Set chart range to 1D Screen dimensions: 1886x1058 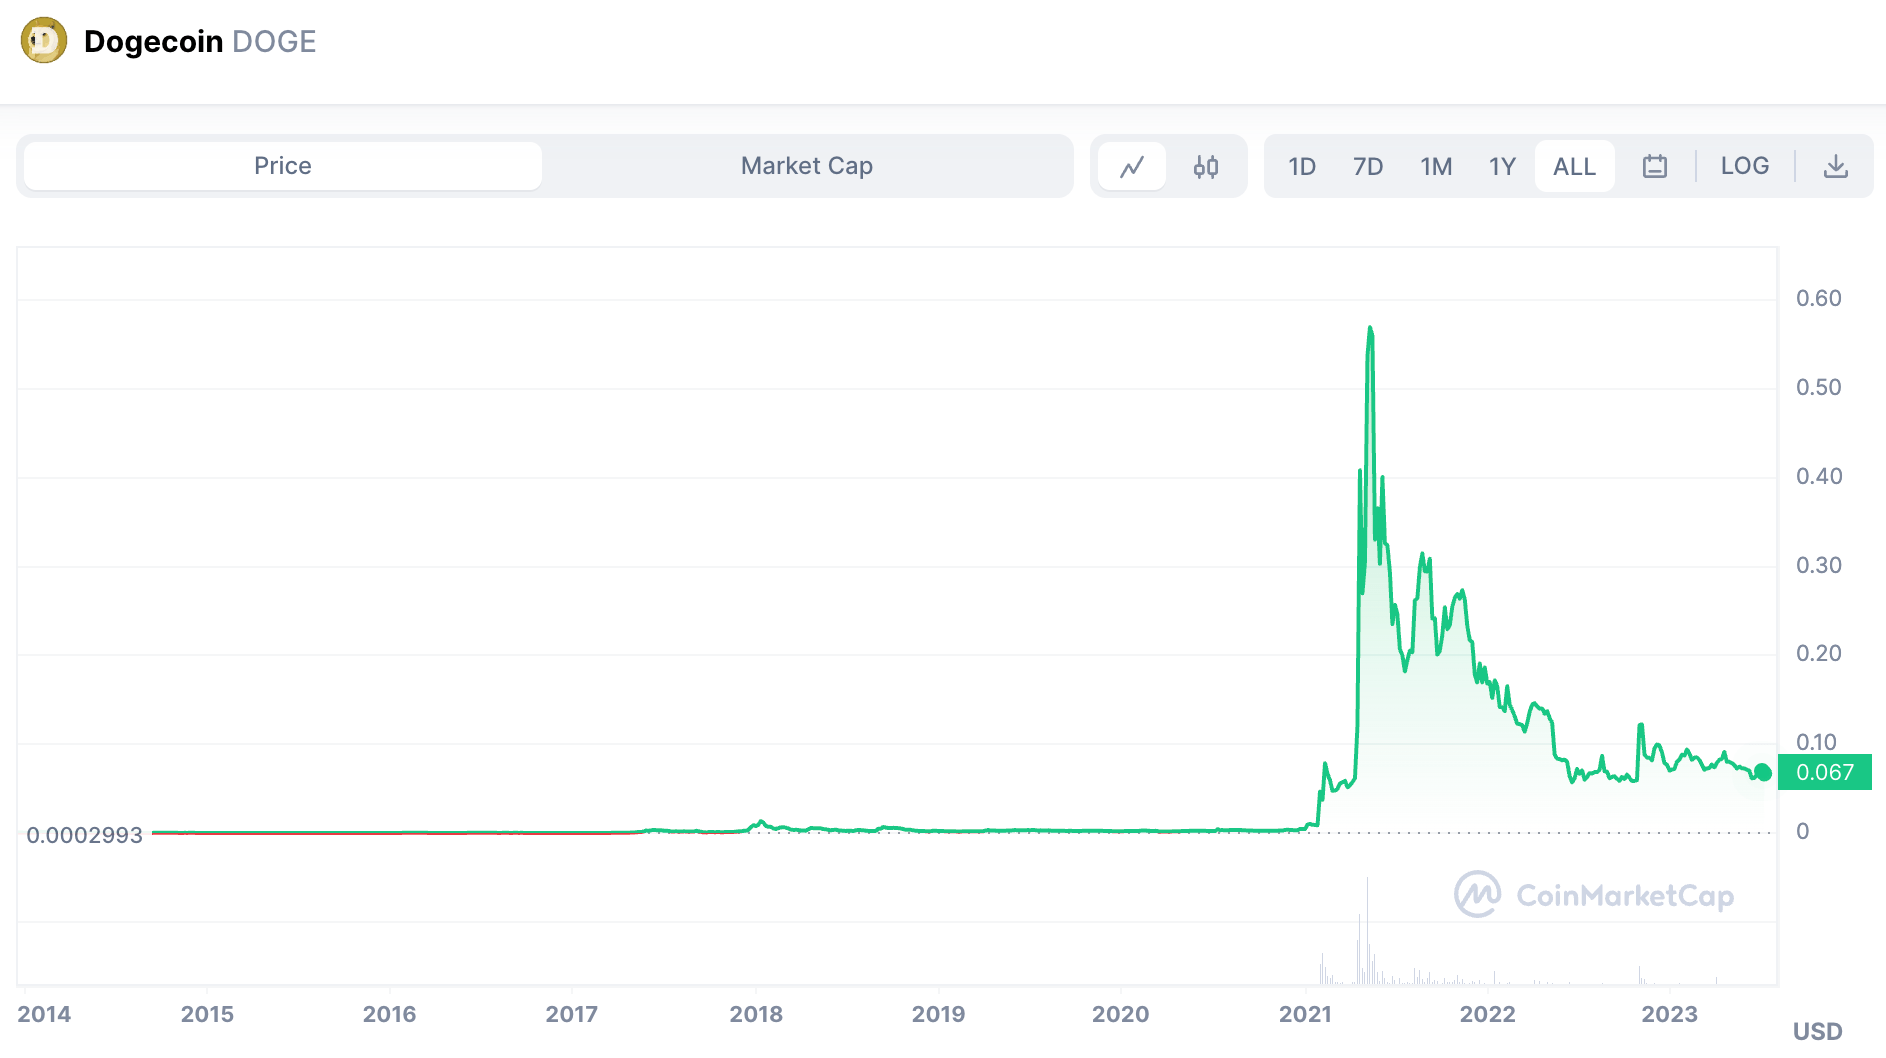pyautogui.click(x=1301, y=167)
